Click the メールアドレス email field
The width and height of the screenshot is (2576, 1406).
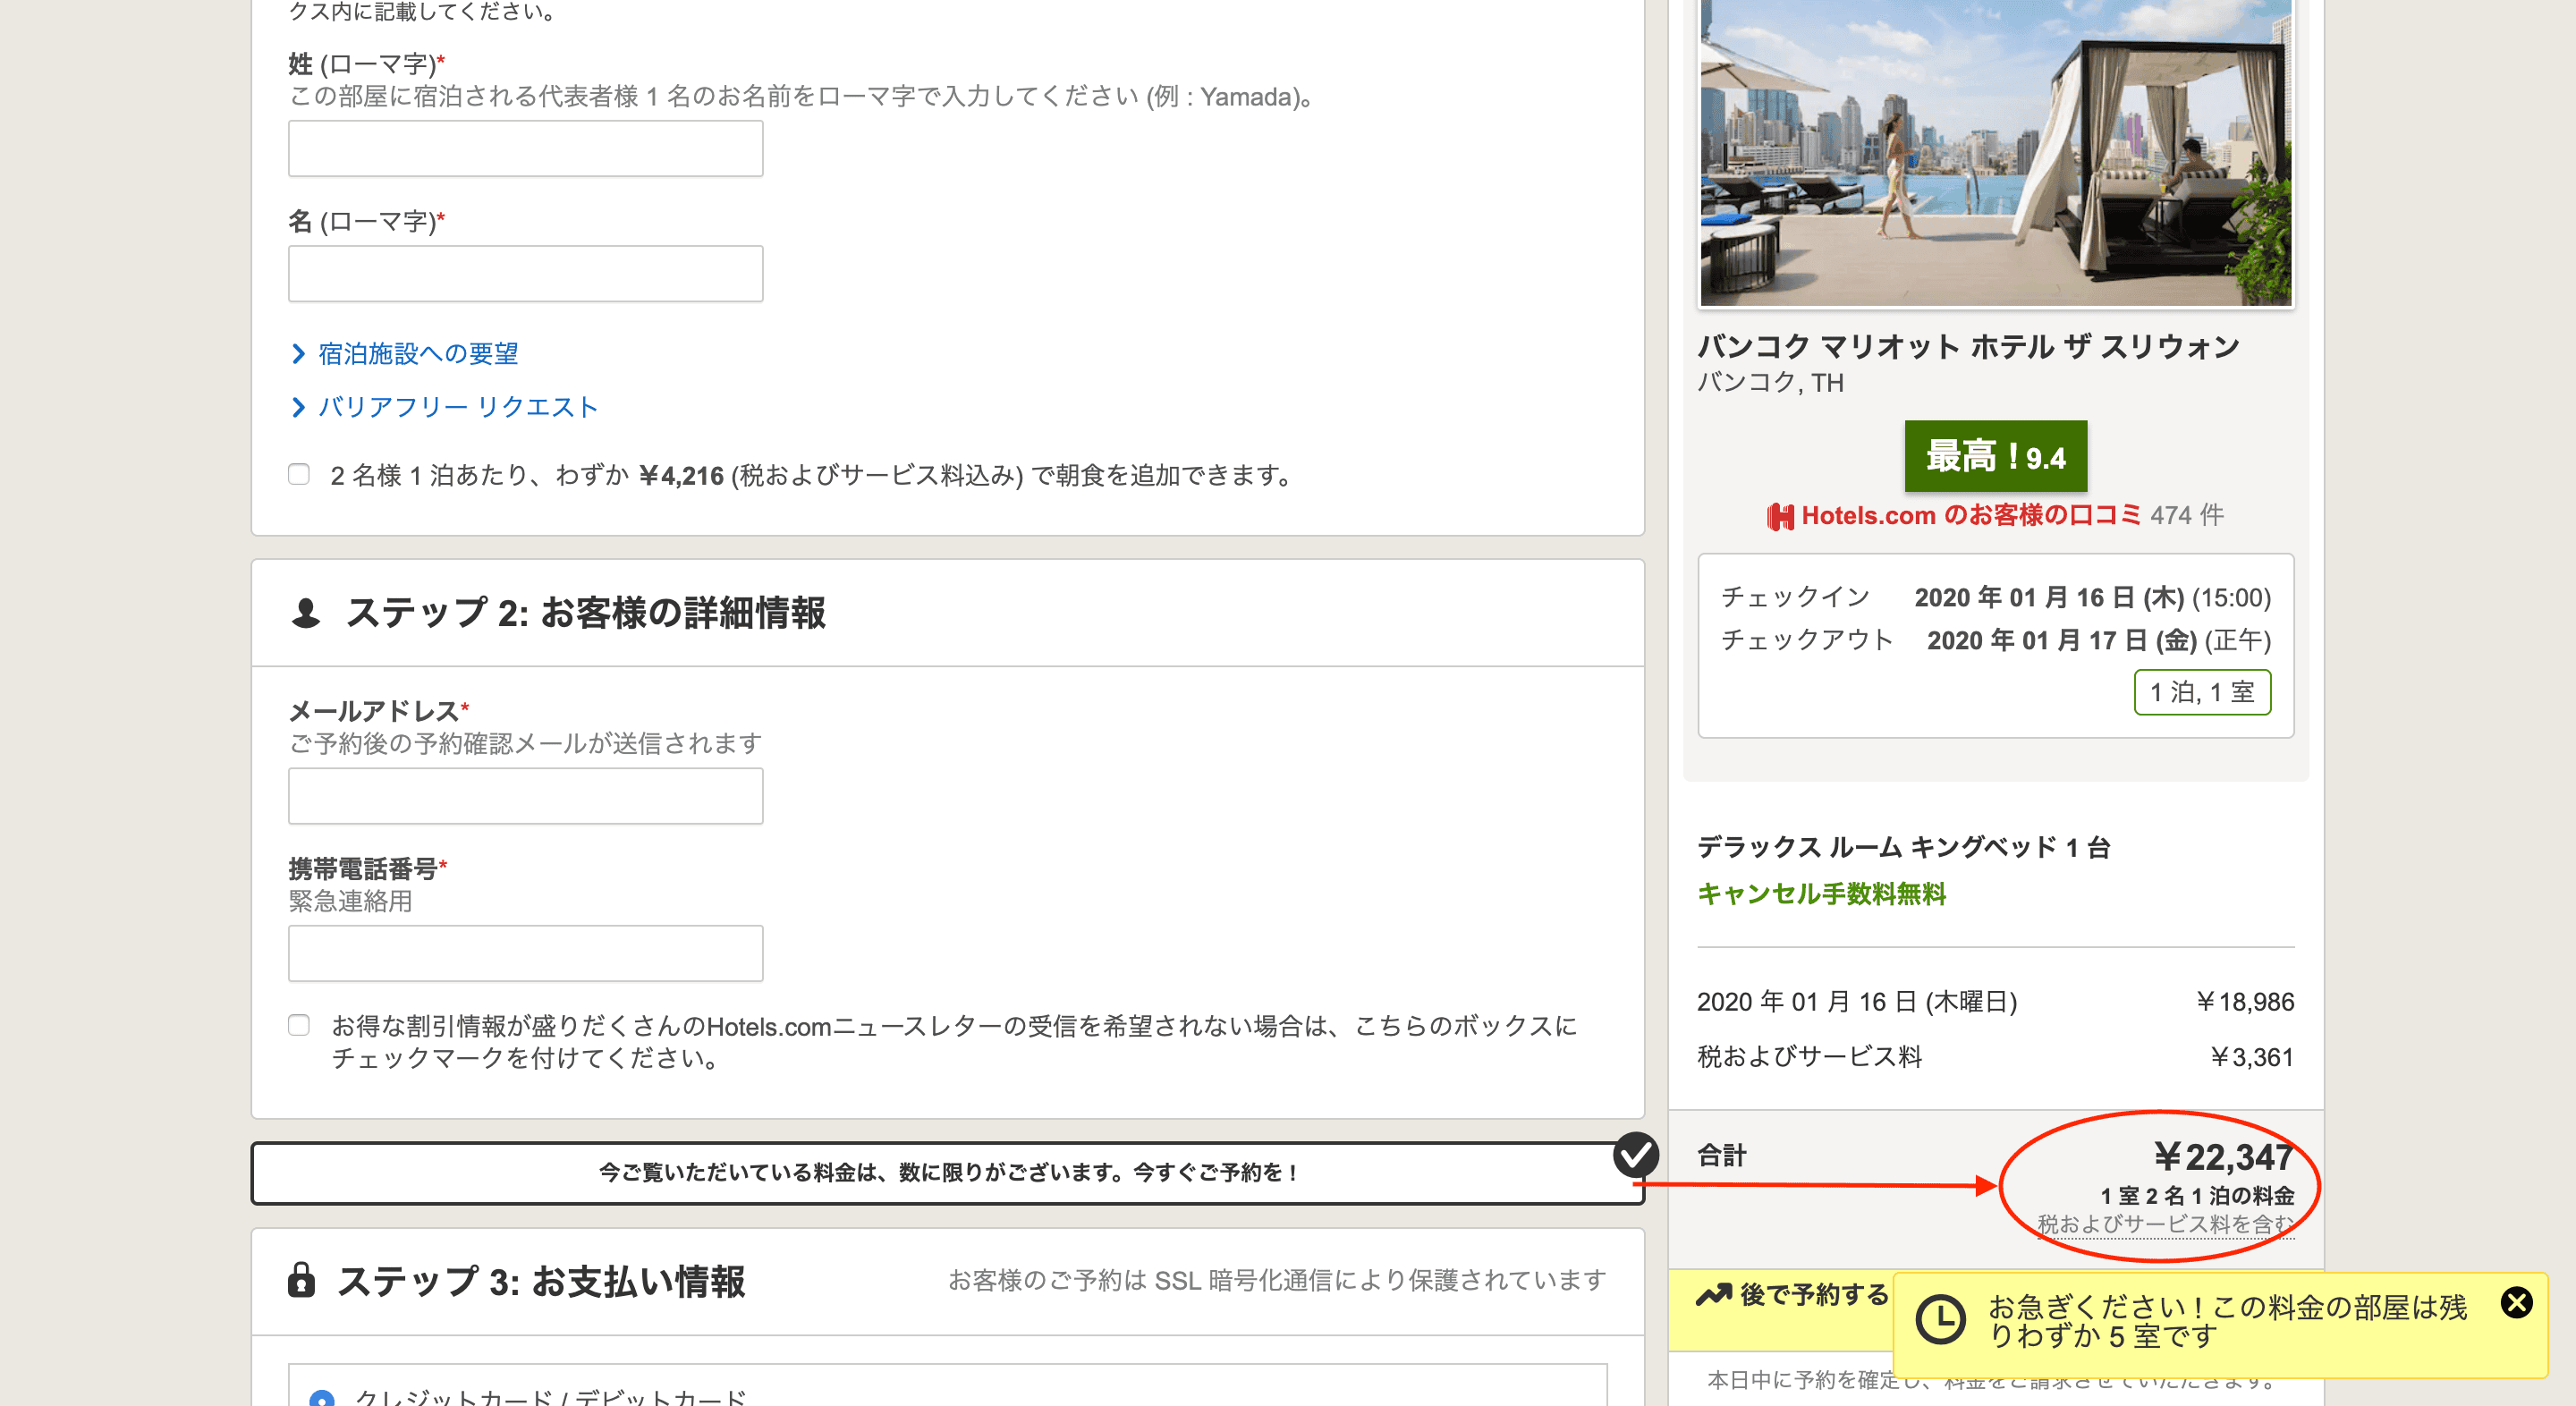[524, 795]
